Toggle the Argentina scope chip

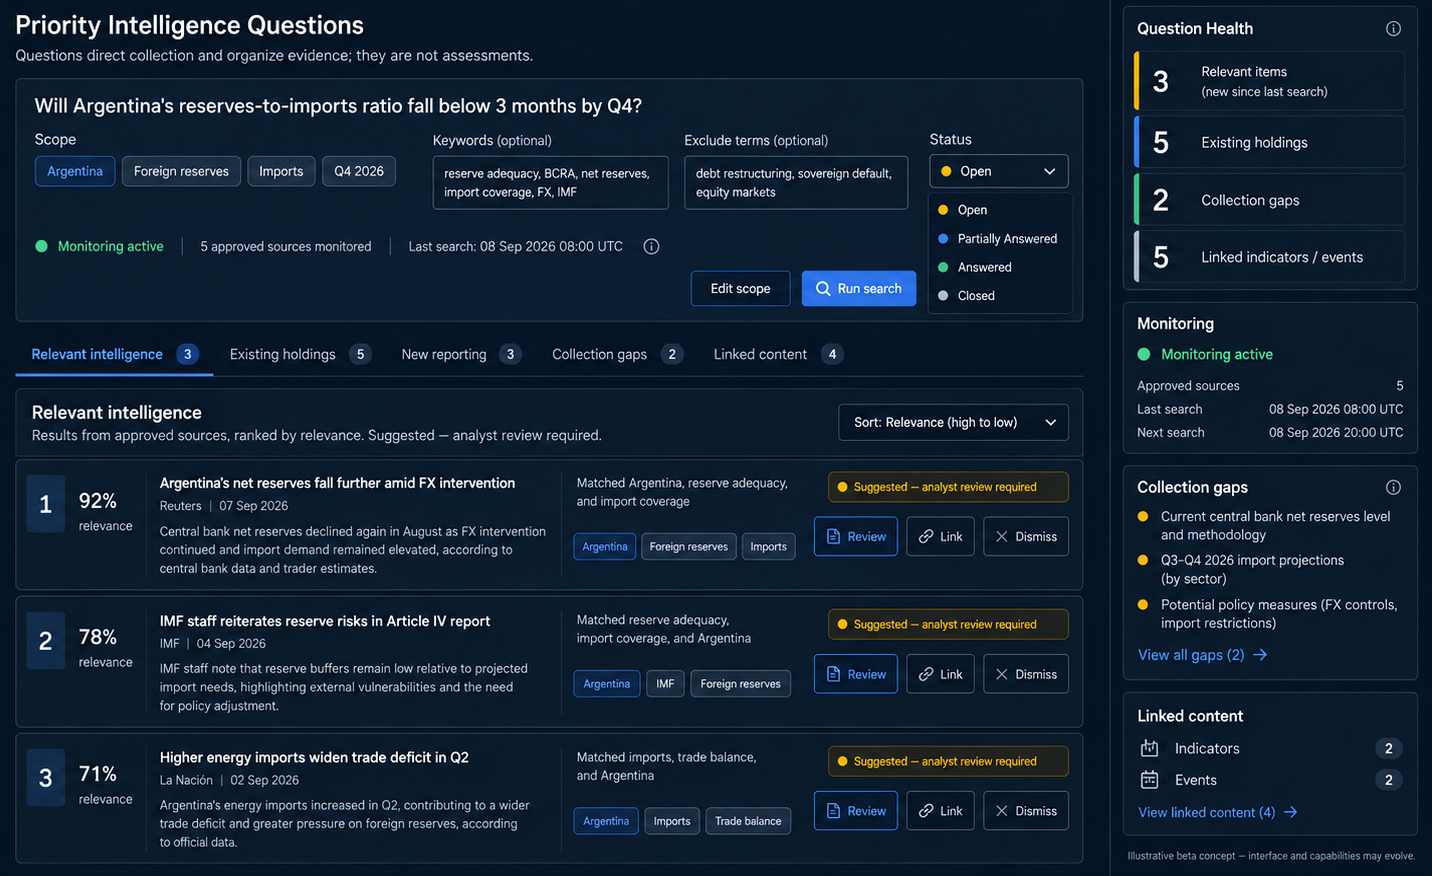(x=75, y=171)
